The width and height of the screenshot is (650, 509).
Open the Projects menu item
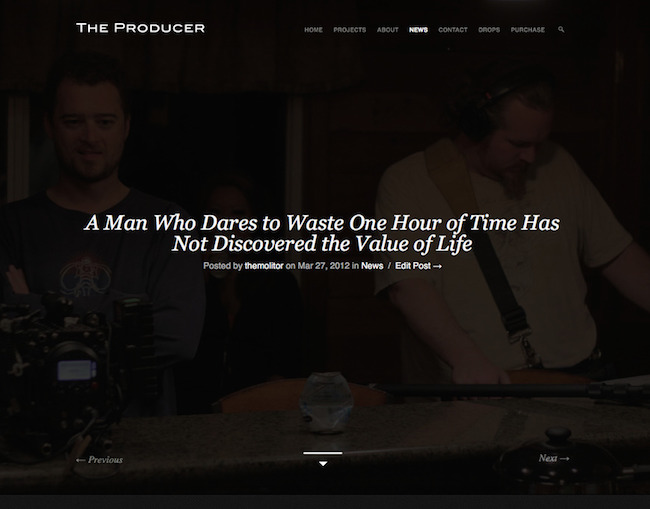coord(349,30)
